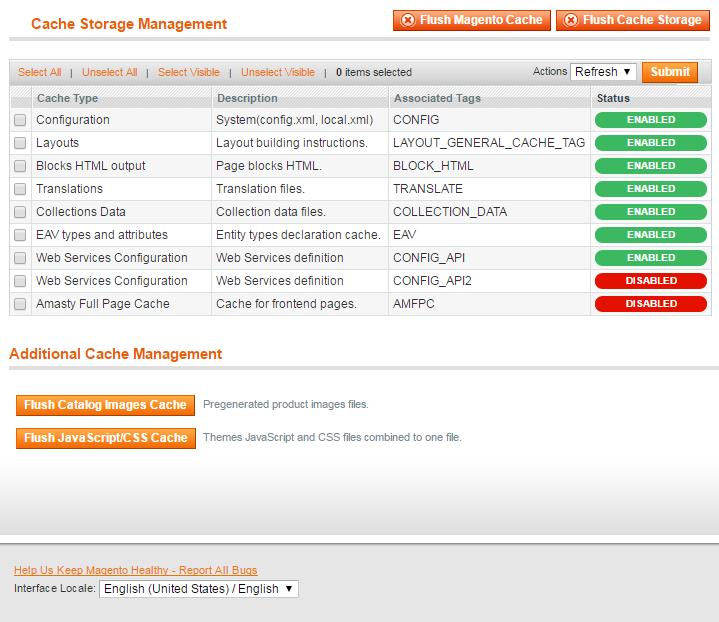Check the Layouts cache checkbox
719x622 pixels.
click(x=20, y=143)
